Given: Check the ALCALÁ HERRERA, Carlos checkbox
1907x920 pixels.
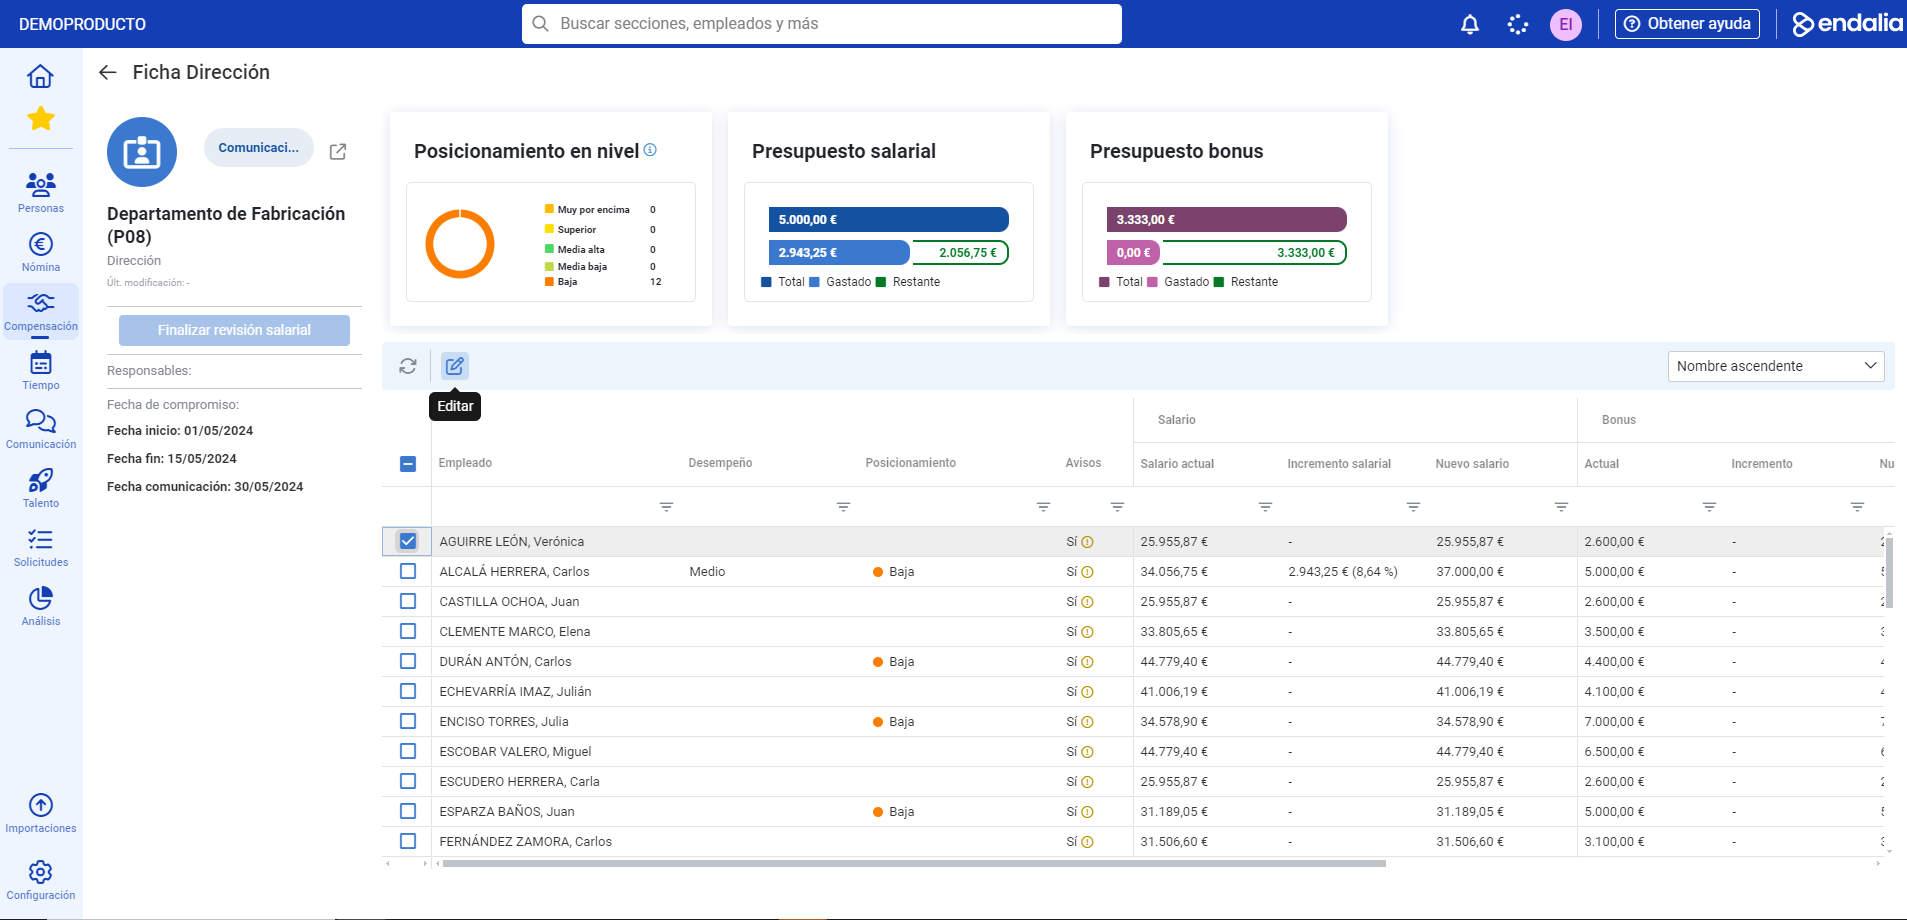Looking at the screenshot, I should (x=408, y=571).
